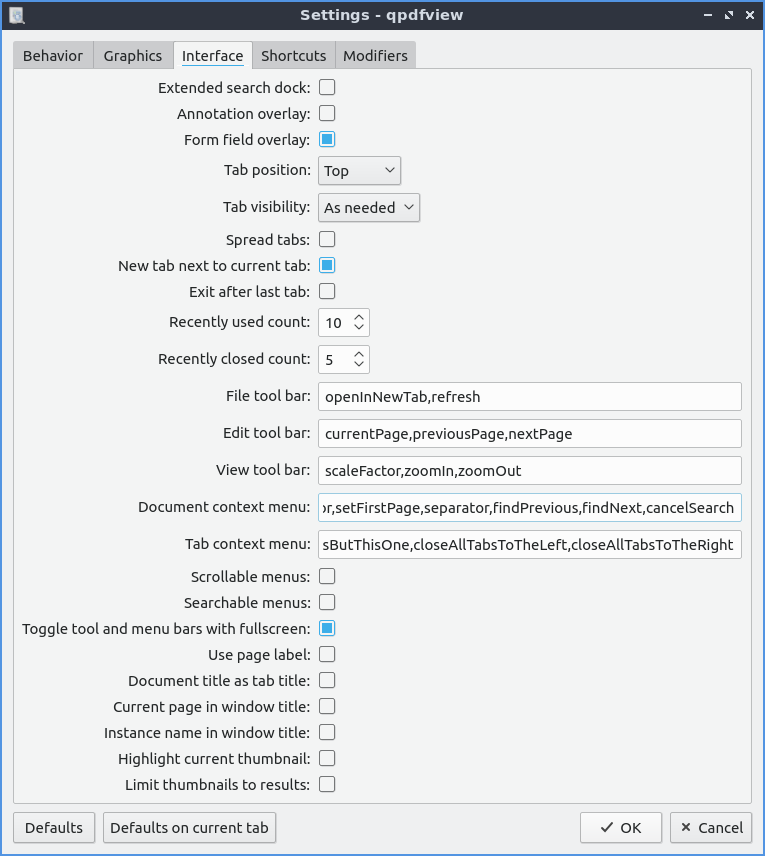Switch to the Behavior tab

pyautogui.click(x=53, y=56)
